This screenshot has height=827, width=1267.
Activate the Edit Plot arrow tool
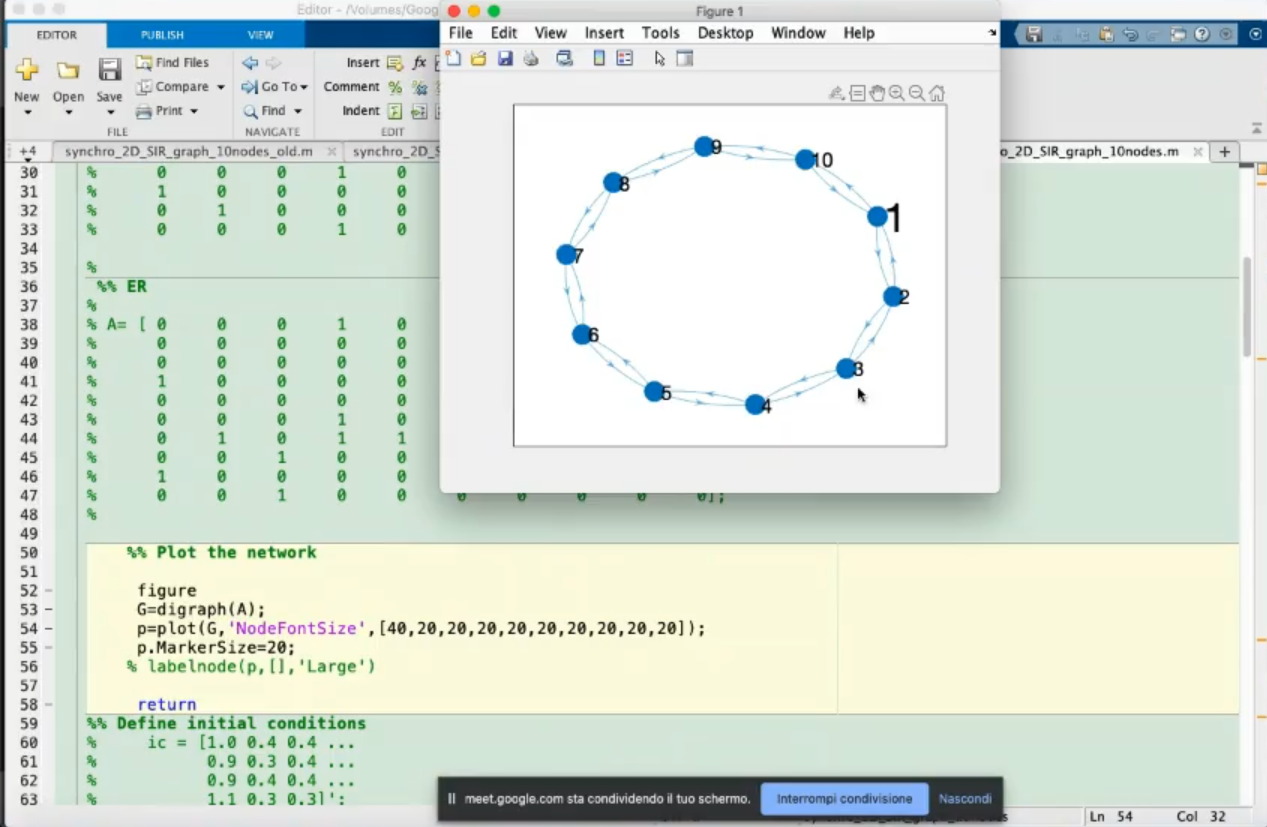pyautogui.click(x=659, y=59)
